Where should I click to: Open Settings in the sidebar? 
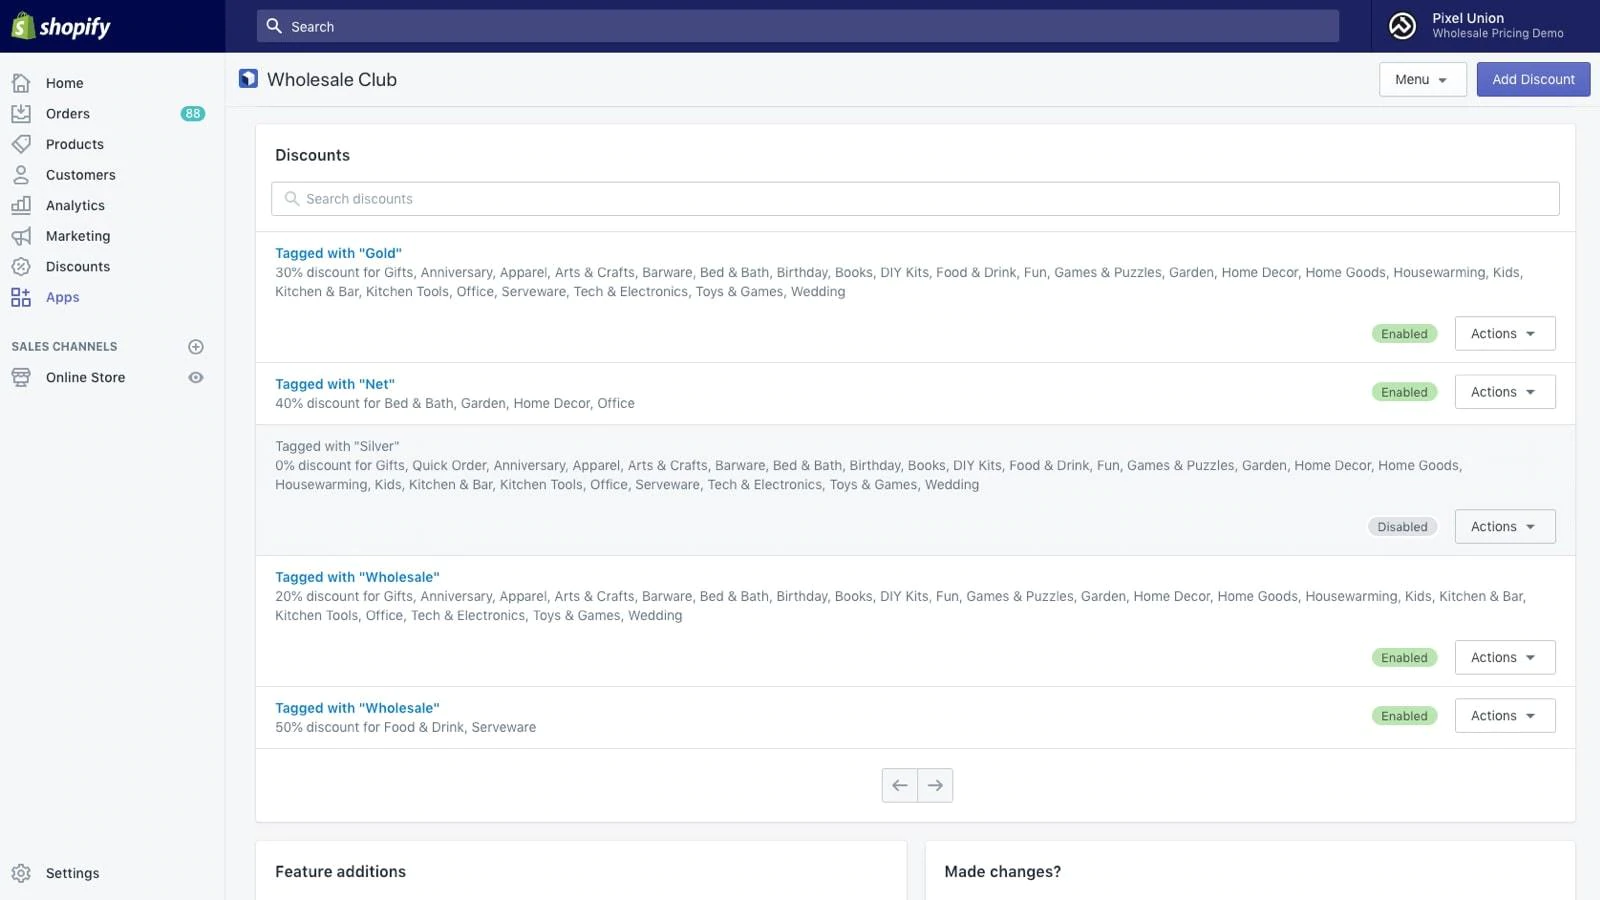72,873
